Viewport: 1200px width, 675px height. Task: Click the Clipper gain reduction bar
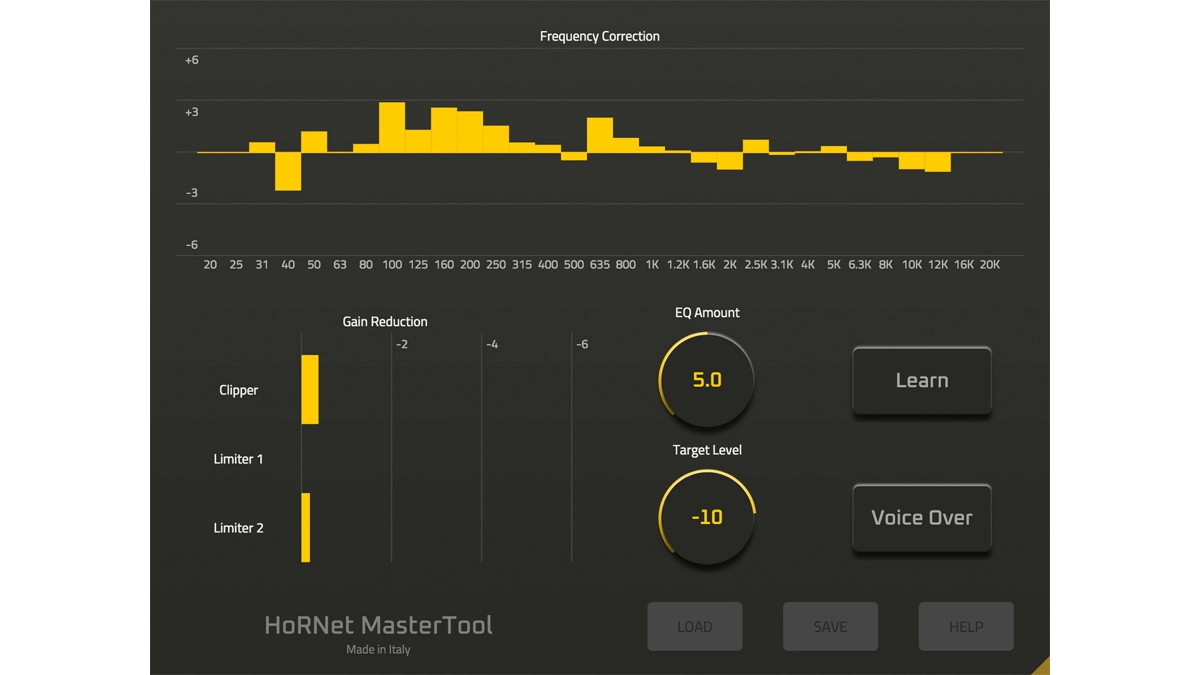(310, 389)
